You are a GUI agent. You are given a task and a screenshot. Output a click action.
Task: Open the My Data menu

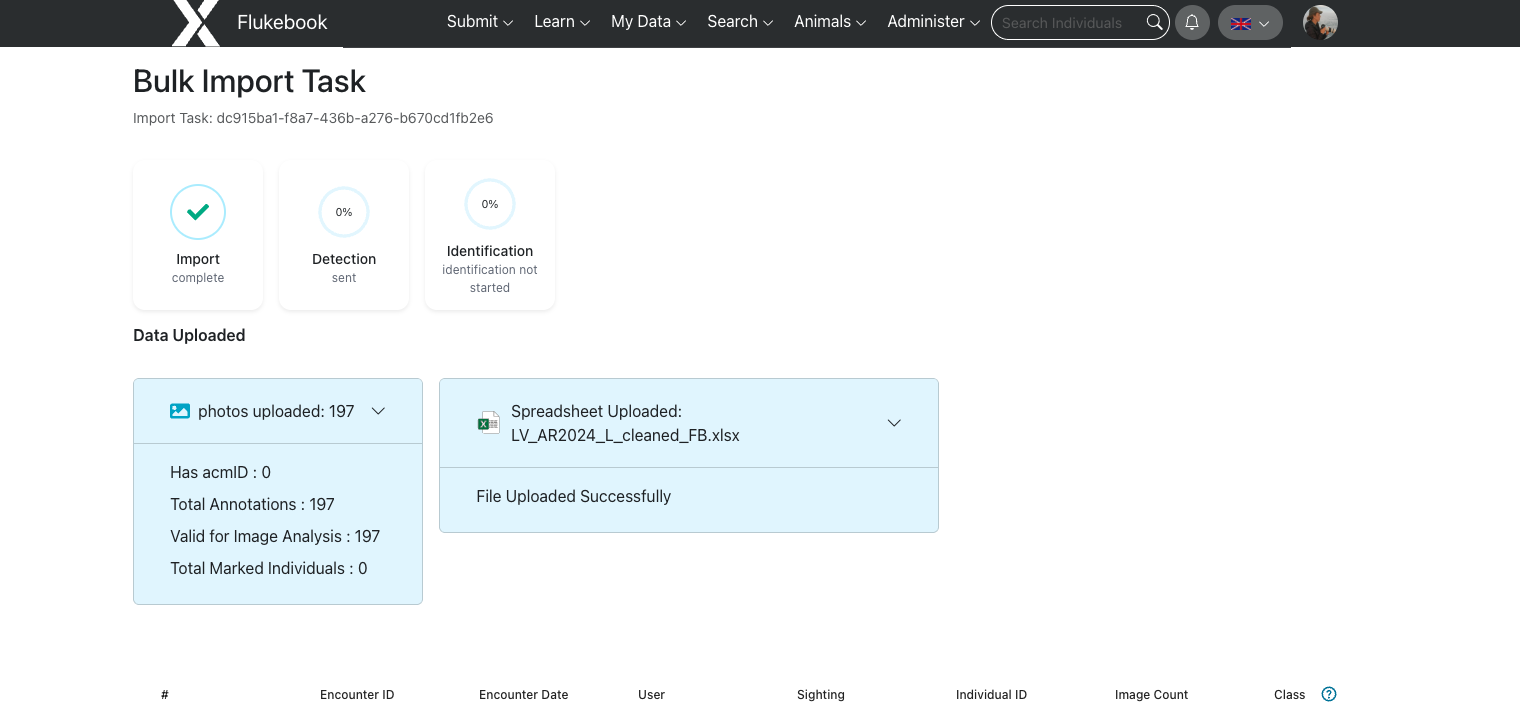[x=648, y=22]
